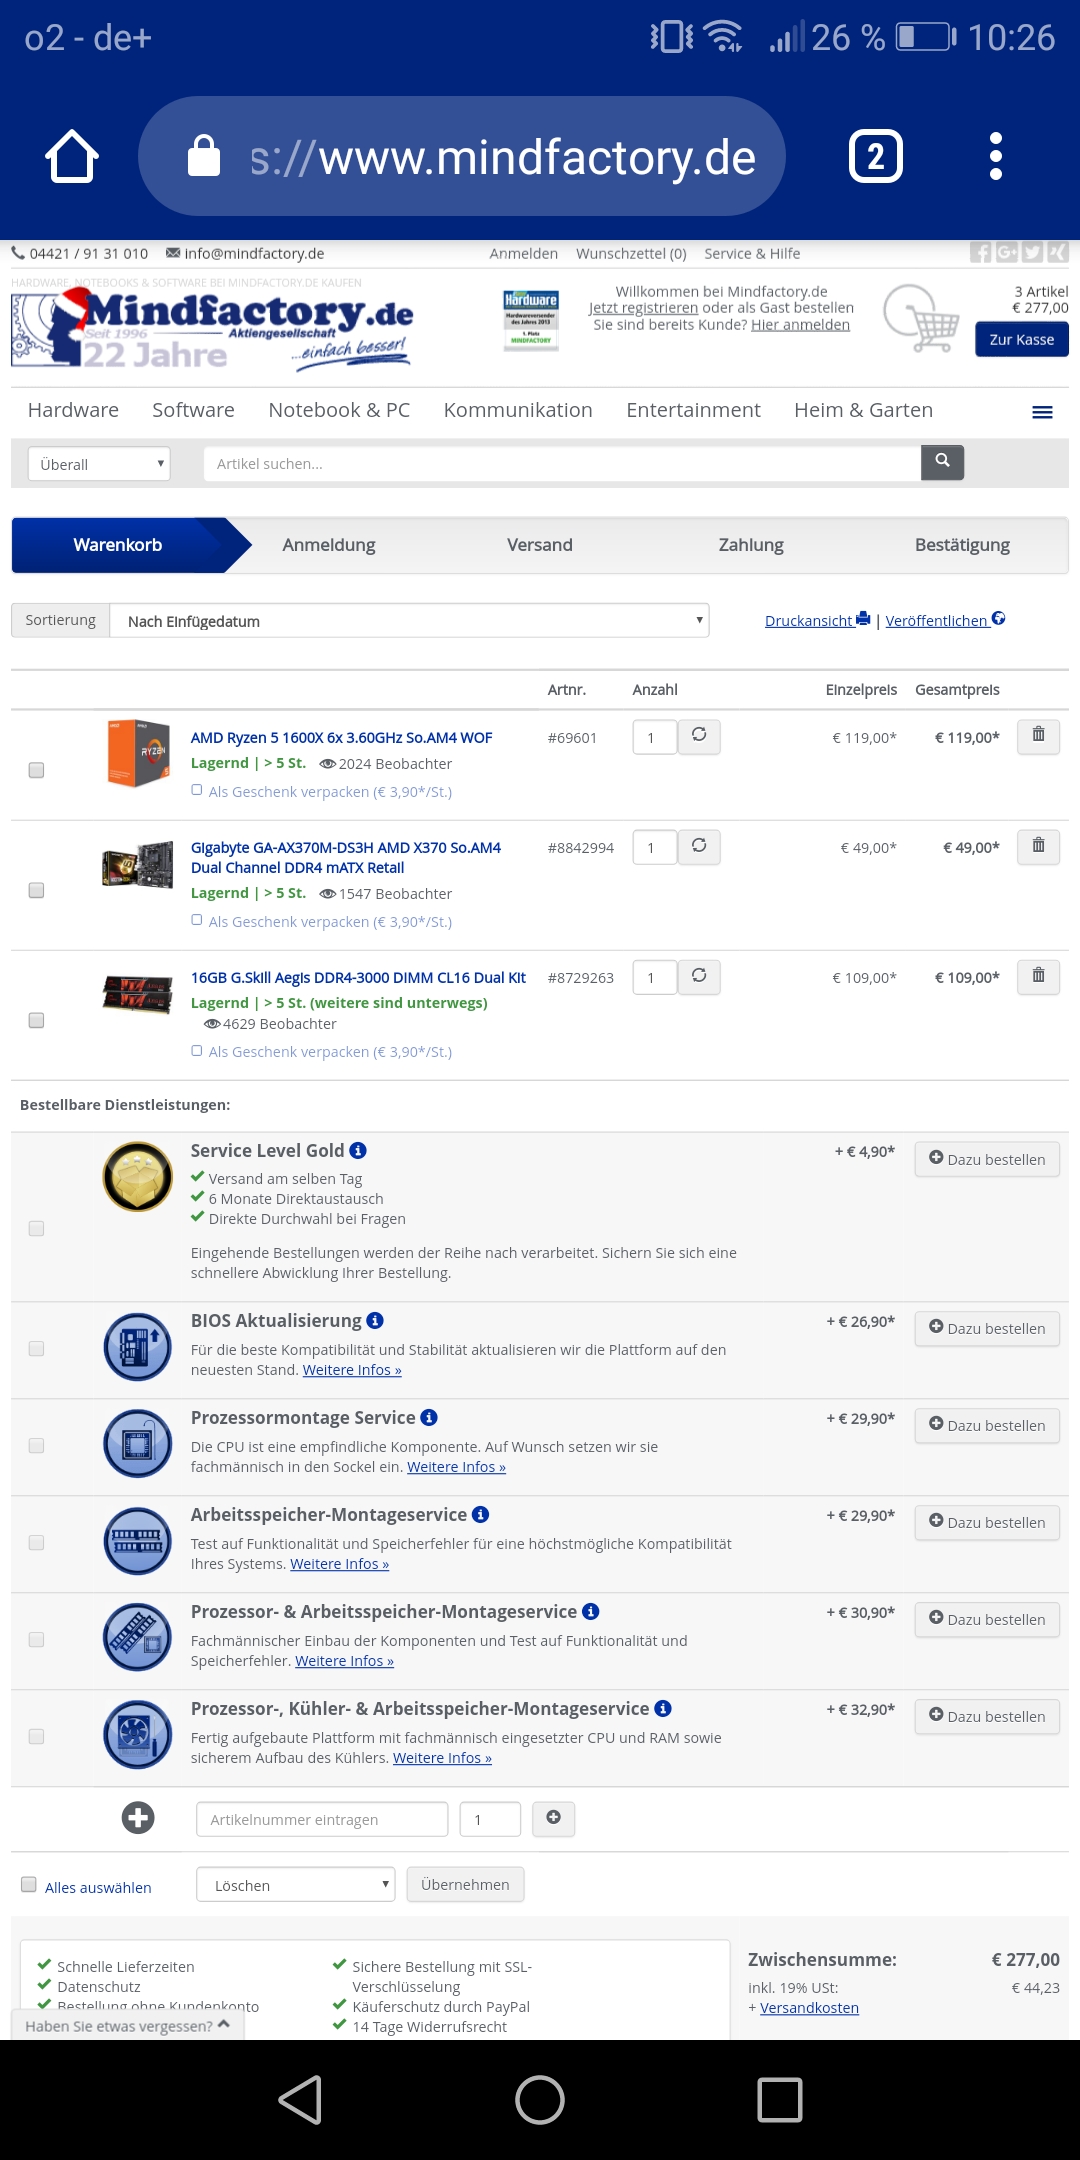
Task: Order Service Level Gold via Dazu bestellen
Action: pyautogui.click(x=987, y=1159)
